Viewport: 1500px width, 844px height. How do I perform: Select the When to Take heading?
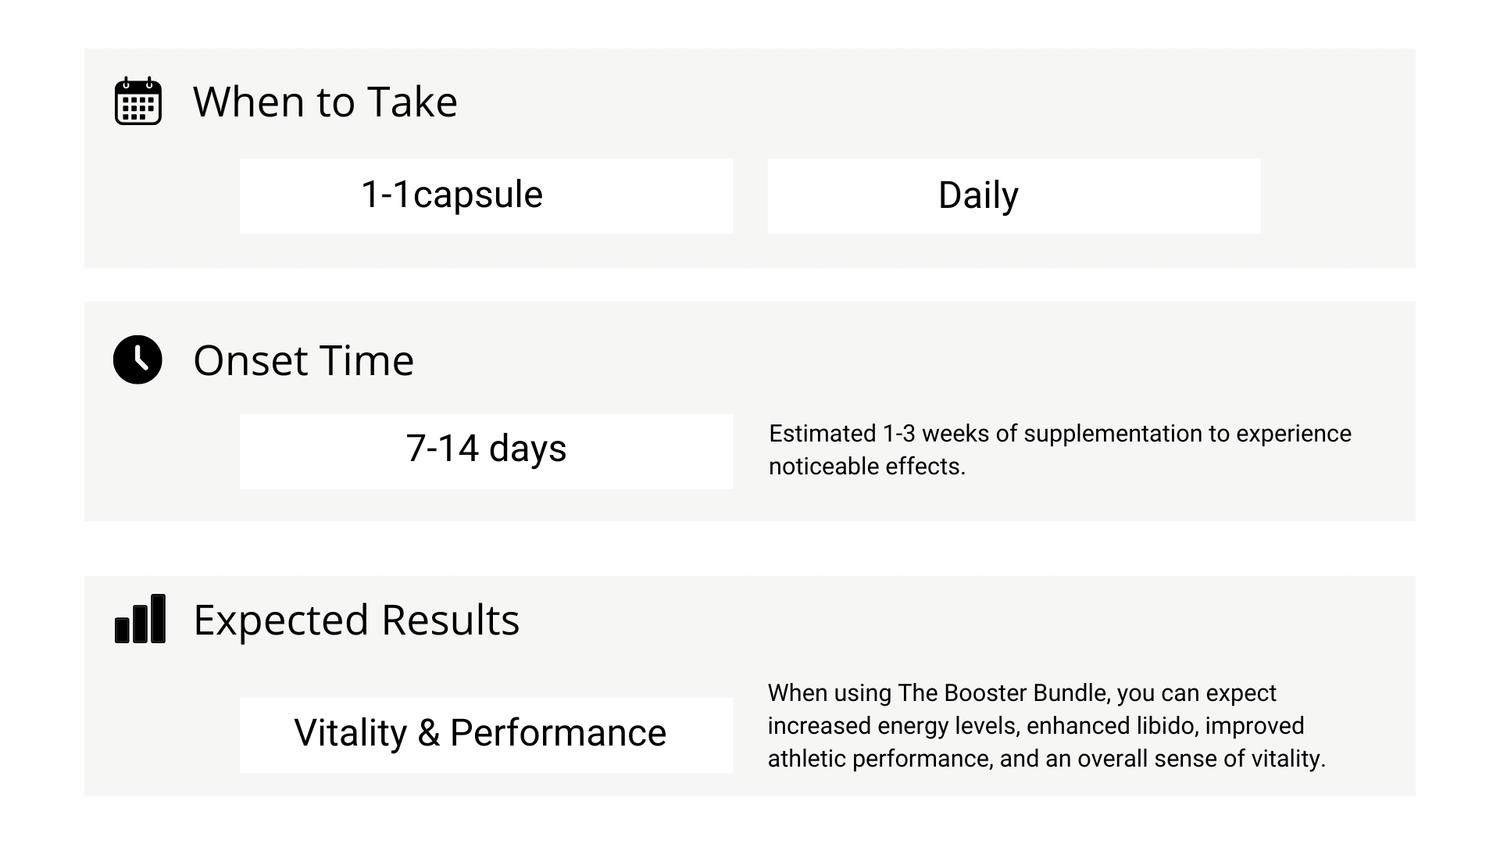tap(325, 102)
